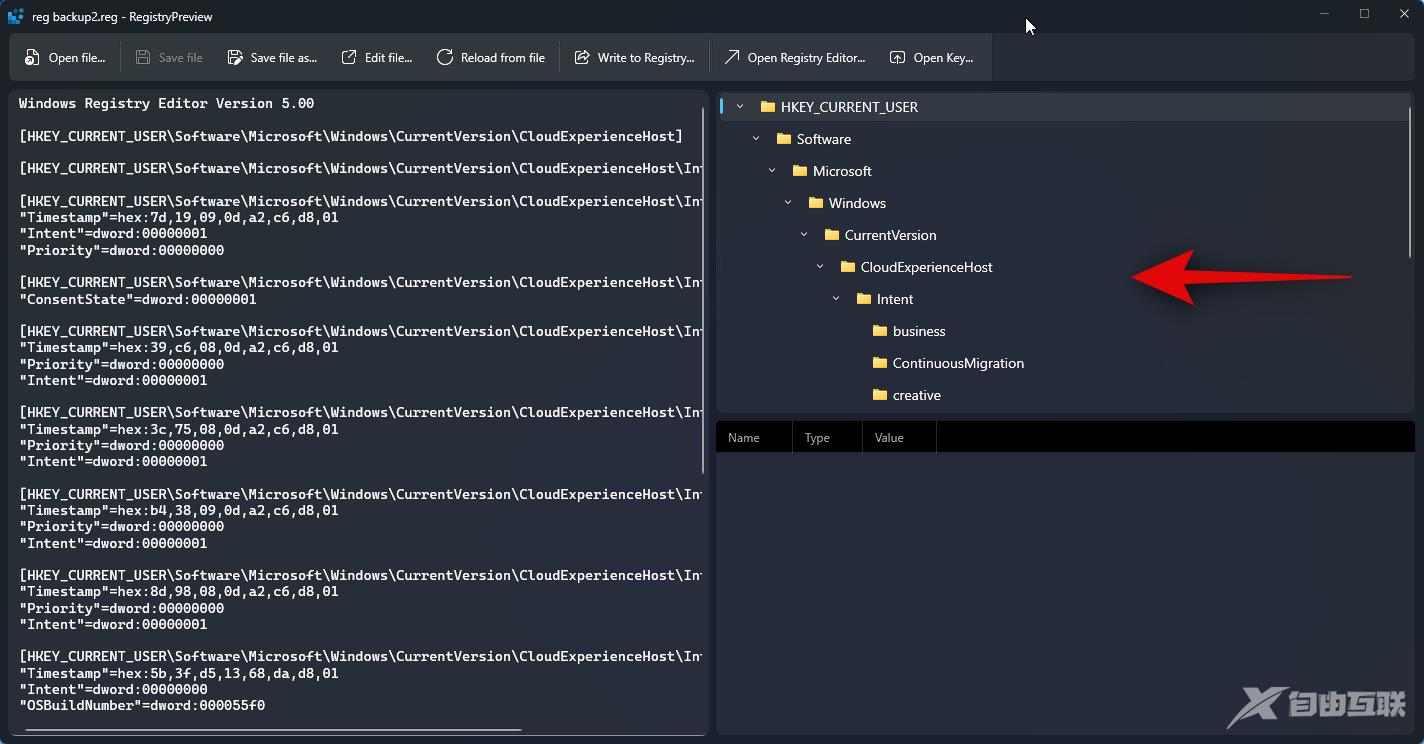
Task: Select the creative folder in tree
Action: (916, 395)
